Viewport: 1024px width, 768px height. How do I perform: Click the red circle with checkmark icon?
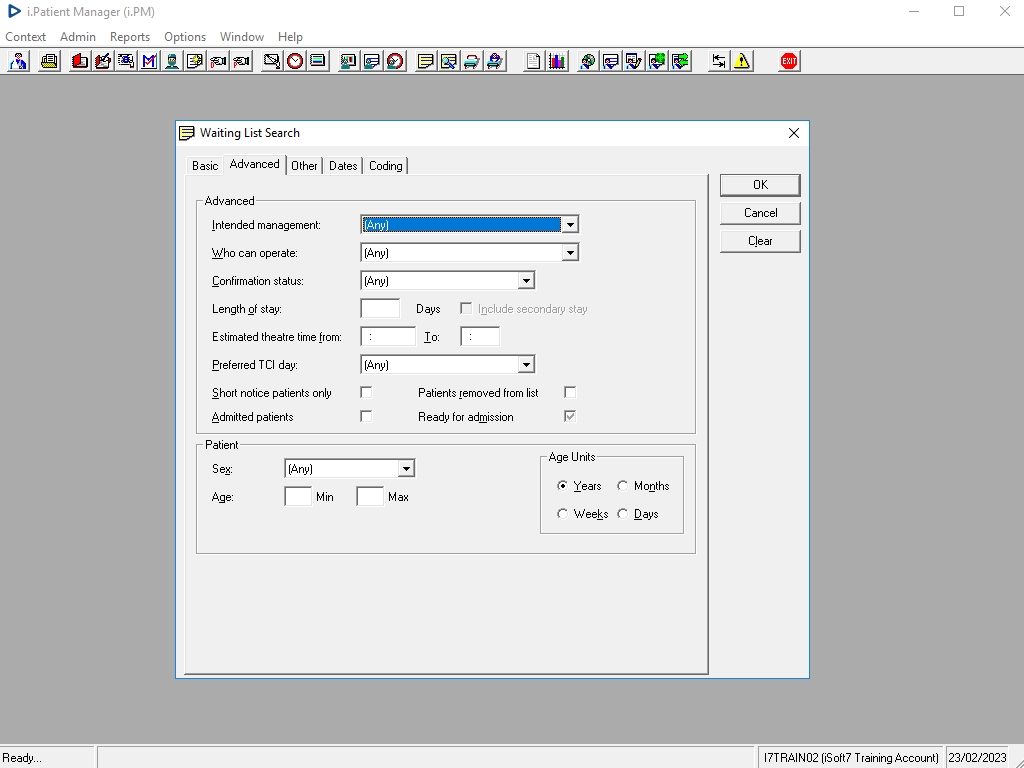pyautogui.click(x=395, y=61)
